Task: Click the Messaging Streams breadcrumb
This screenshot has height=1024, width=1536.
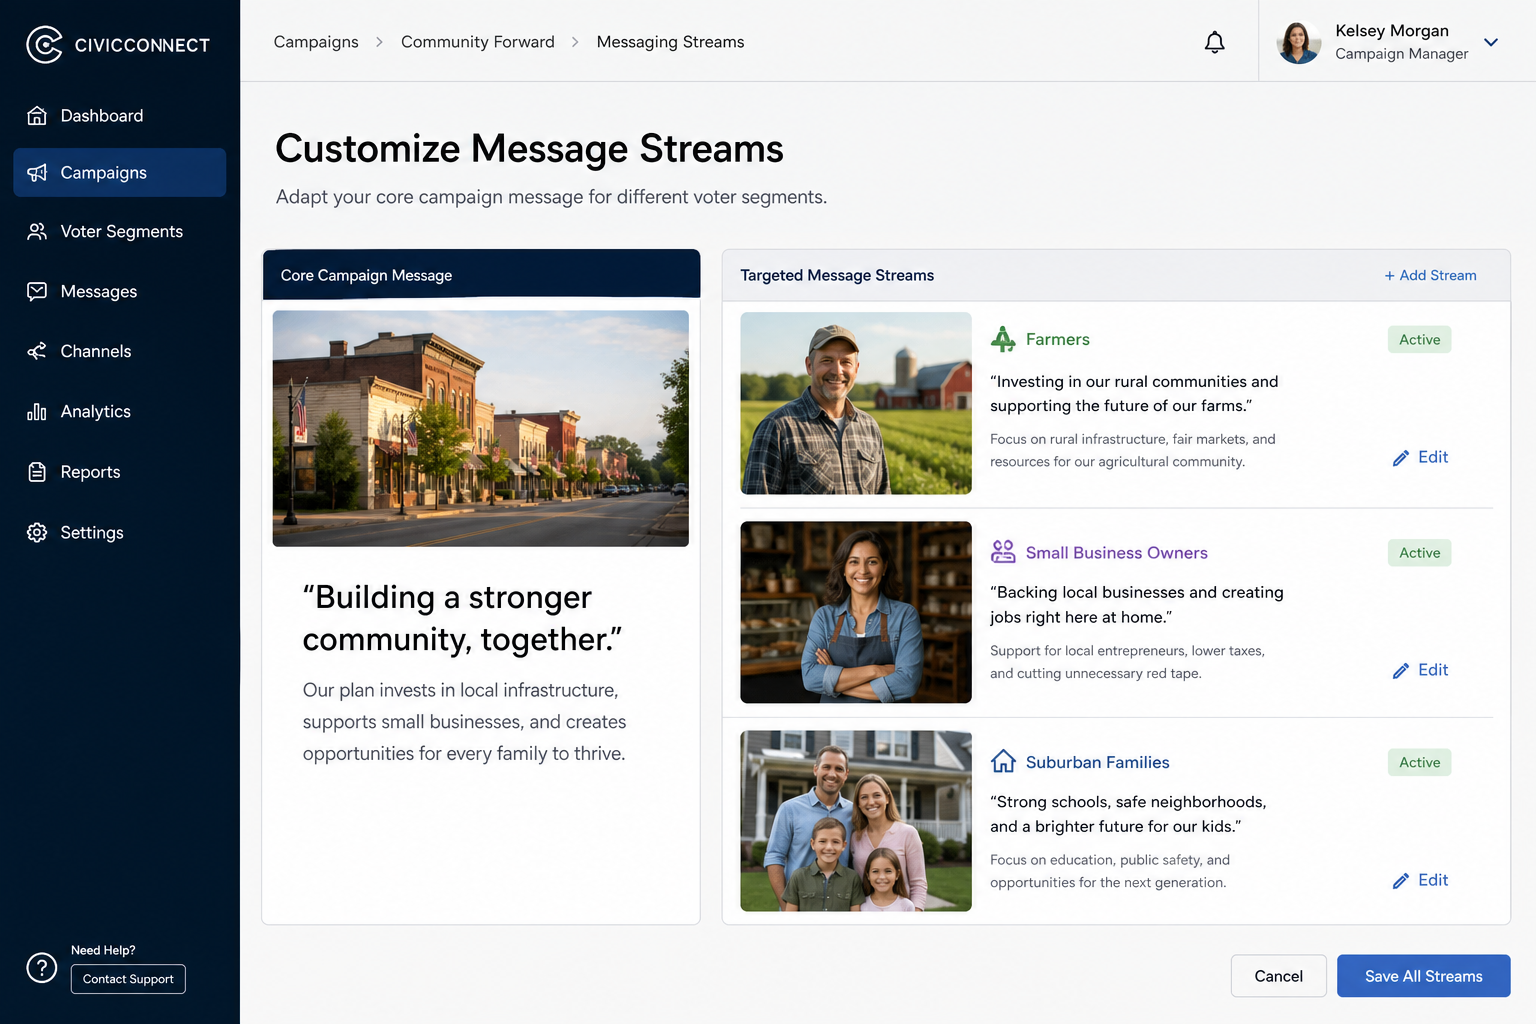Action: coord(671,42)
